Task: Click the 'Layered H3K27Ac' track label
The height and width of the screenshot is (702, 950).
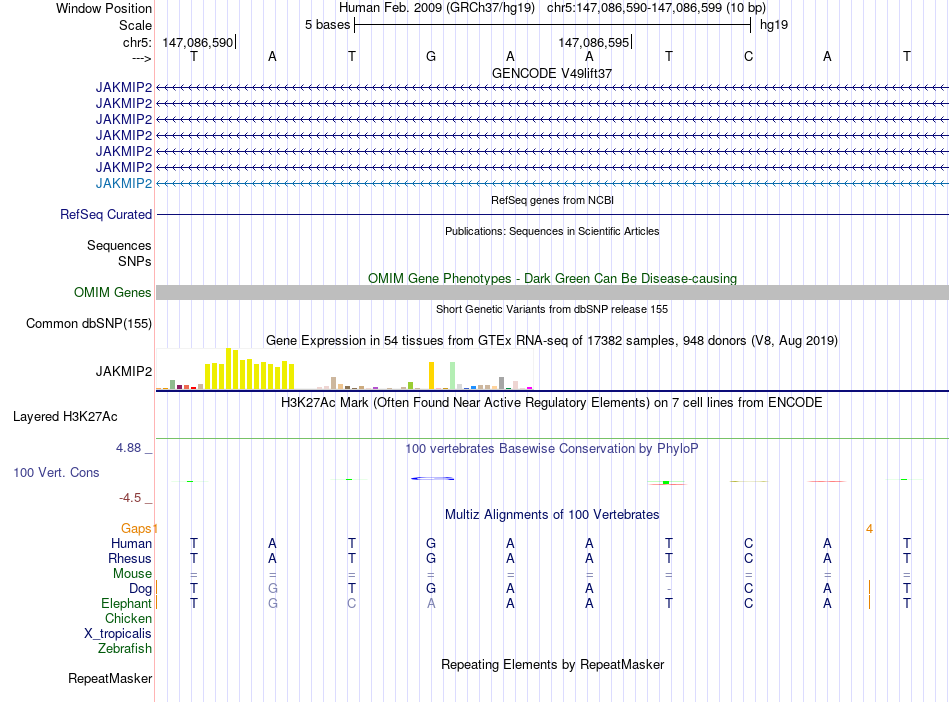Action: coord(65,417)
